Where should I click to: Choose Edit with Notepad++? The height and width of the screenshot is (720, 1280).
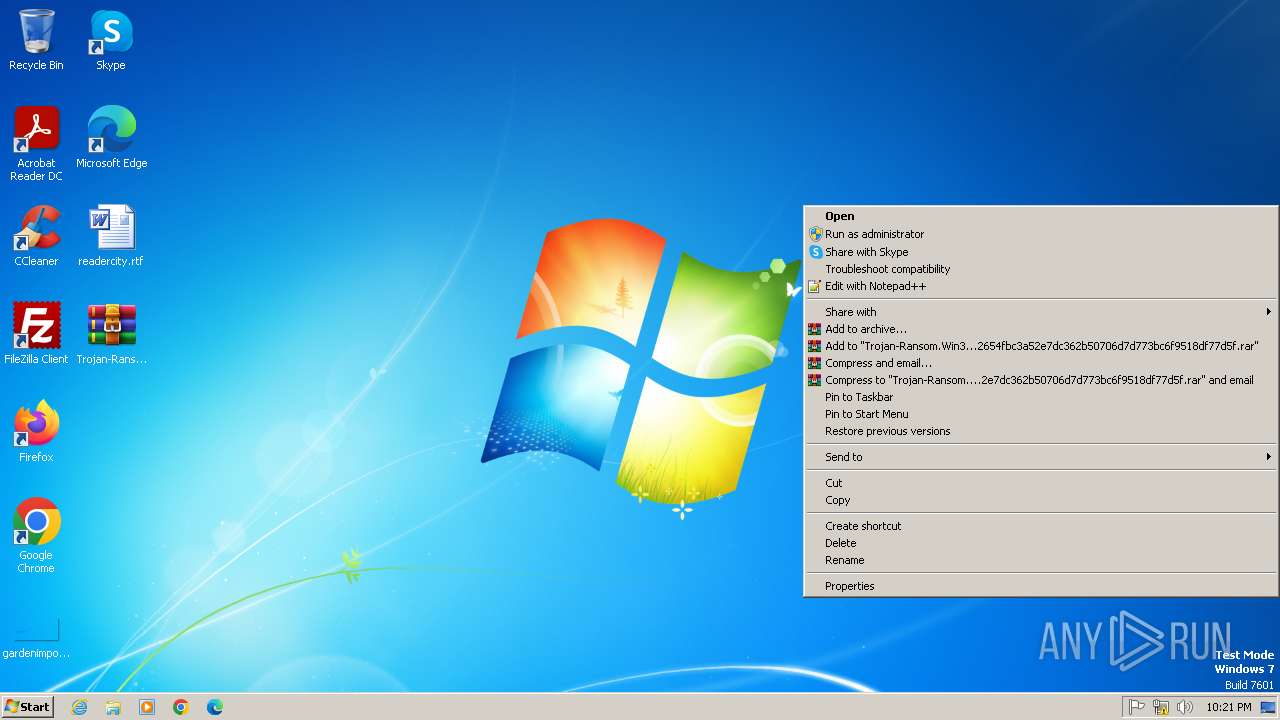point(1040,286)
